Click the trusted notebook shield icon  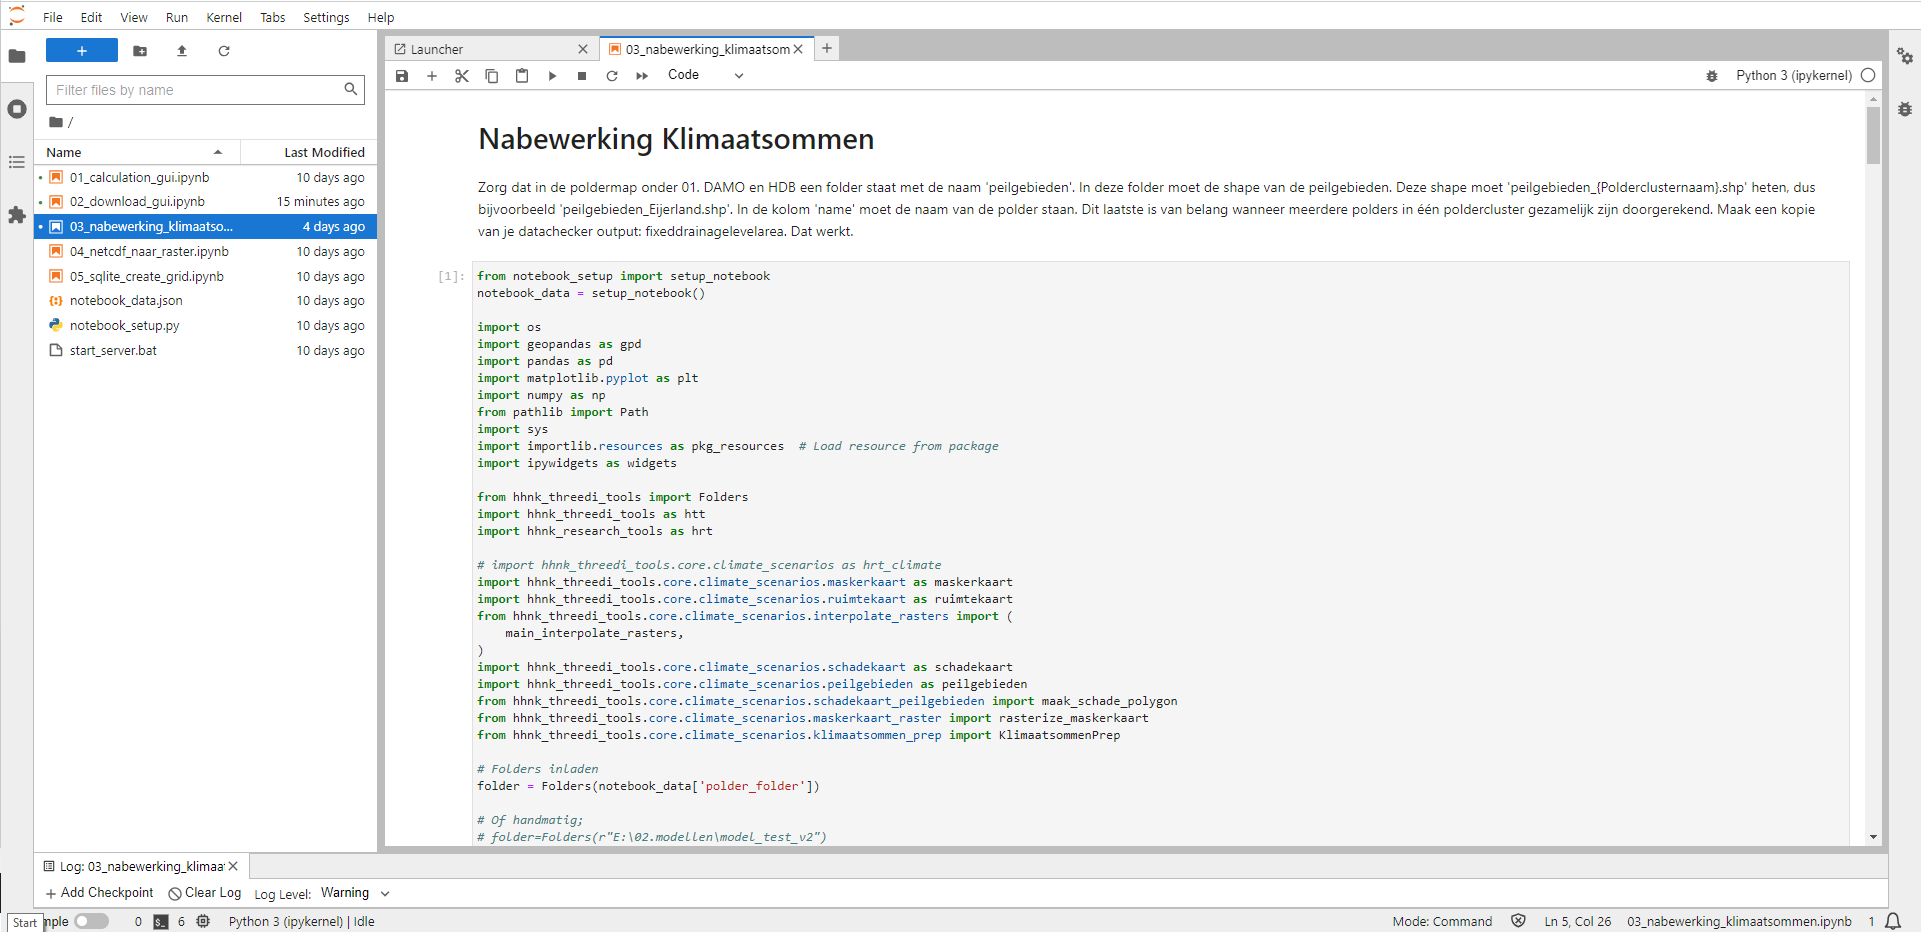(1518, 922)
